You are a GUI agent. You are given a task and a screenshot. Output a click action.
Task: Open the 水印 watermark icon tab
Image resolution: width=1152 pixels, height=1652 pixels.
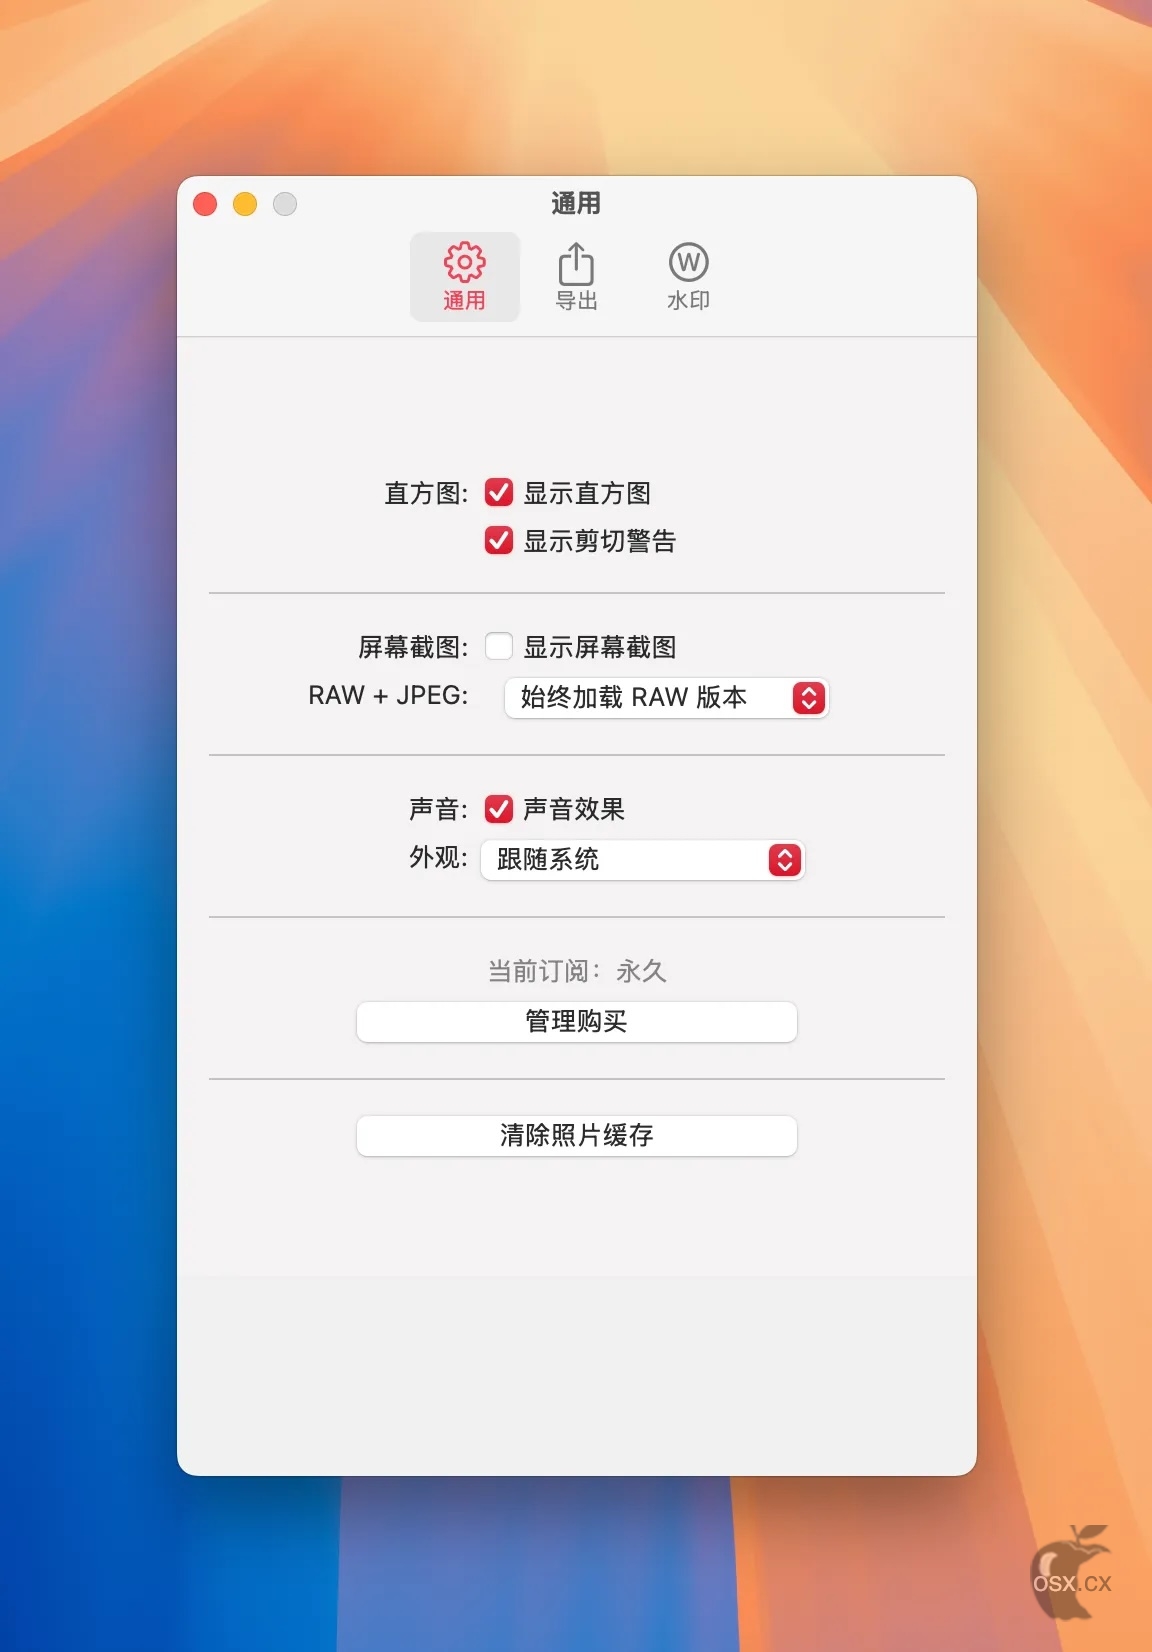click(x=688, y=277)
